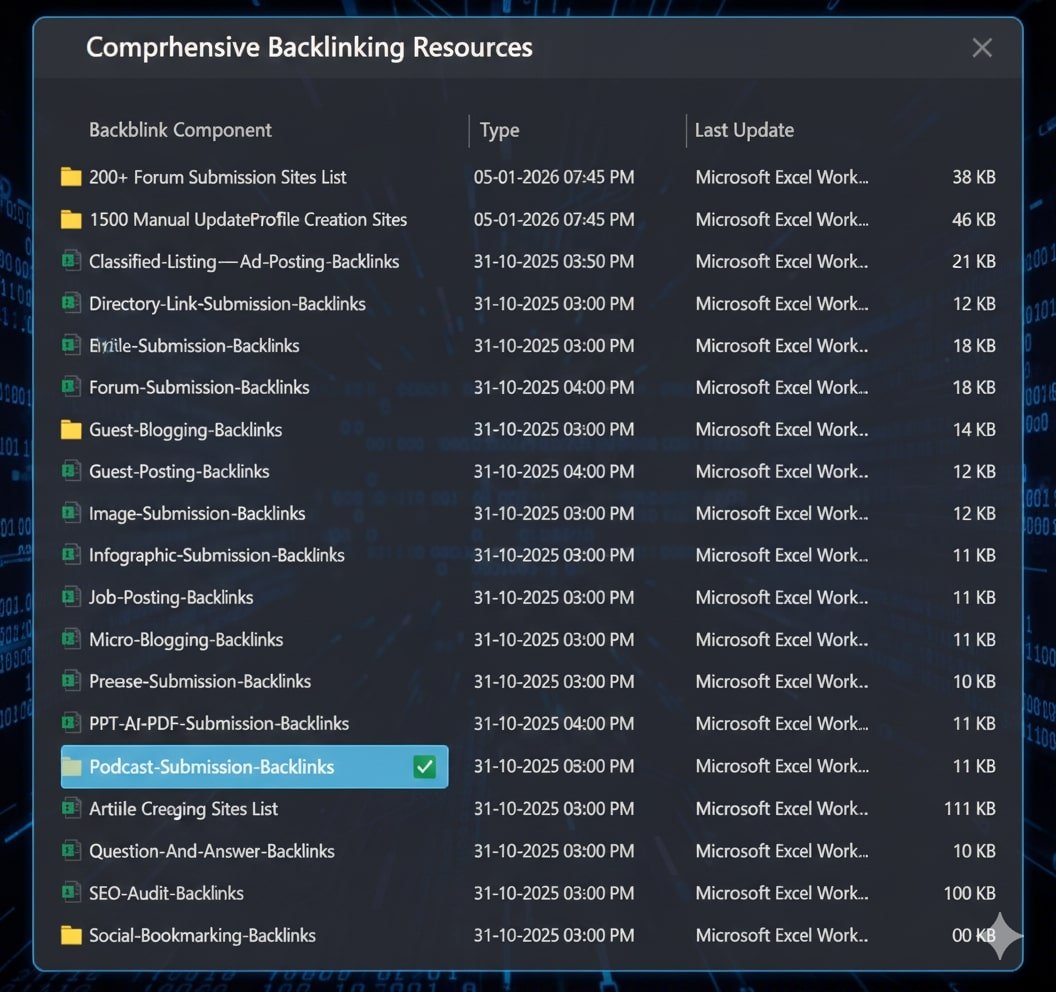Select the Job-Posting-Backlinks file name
The width and height of the screenshot is (1056, 992).
[x=171, y=598]
